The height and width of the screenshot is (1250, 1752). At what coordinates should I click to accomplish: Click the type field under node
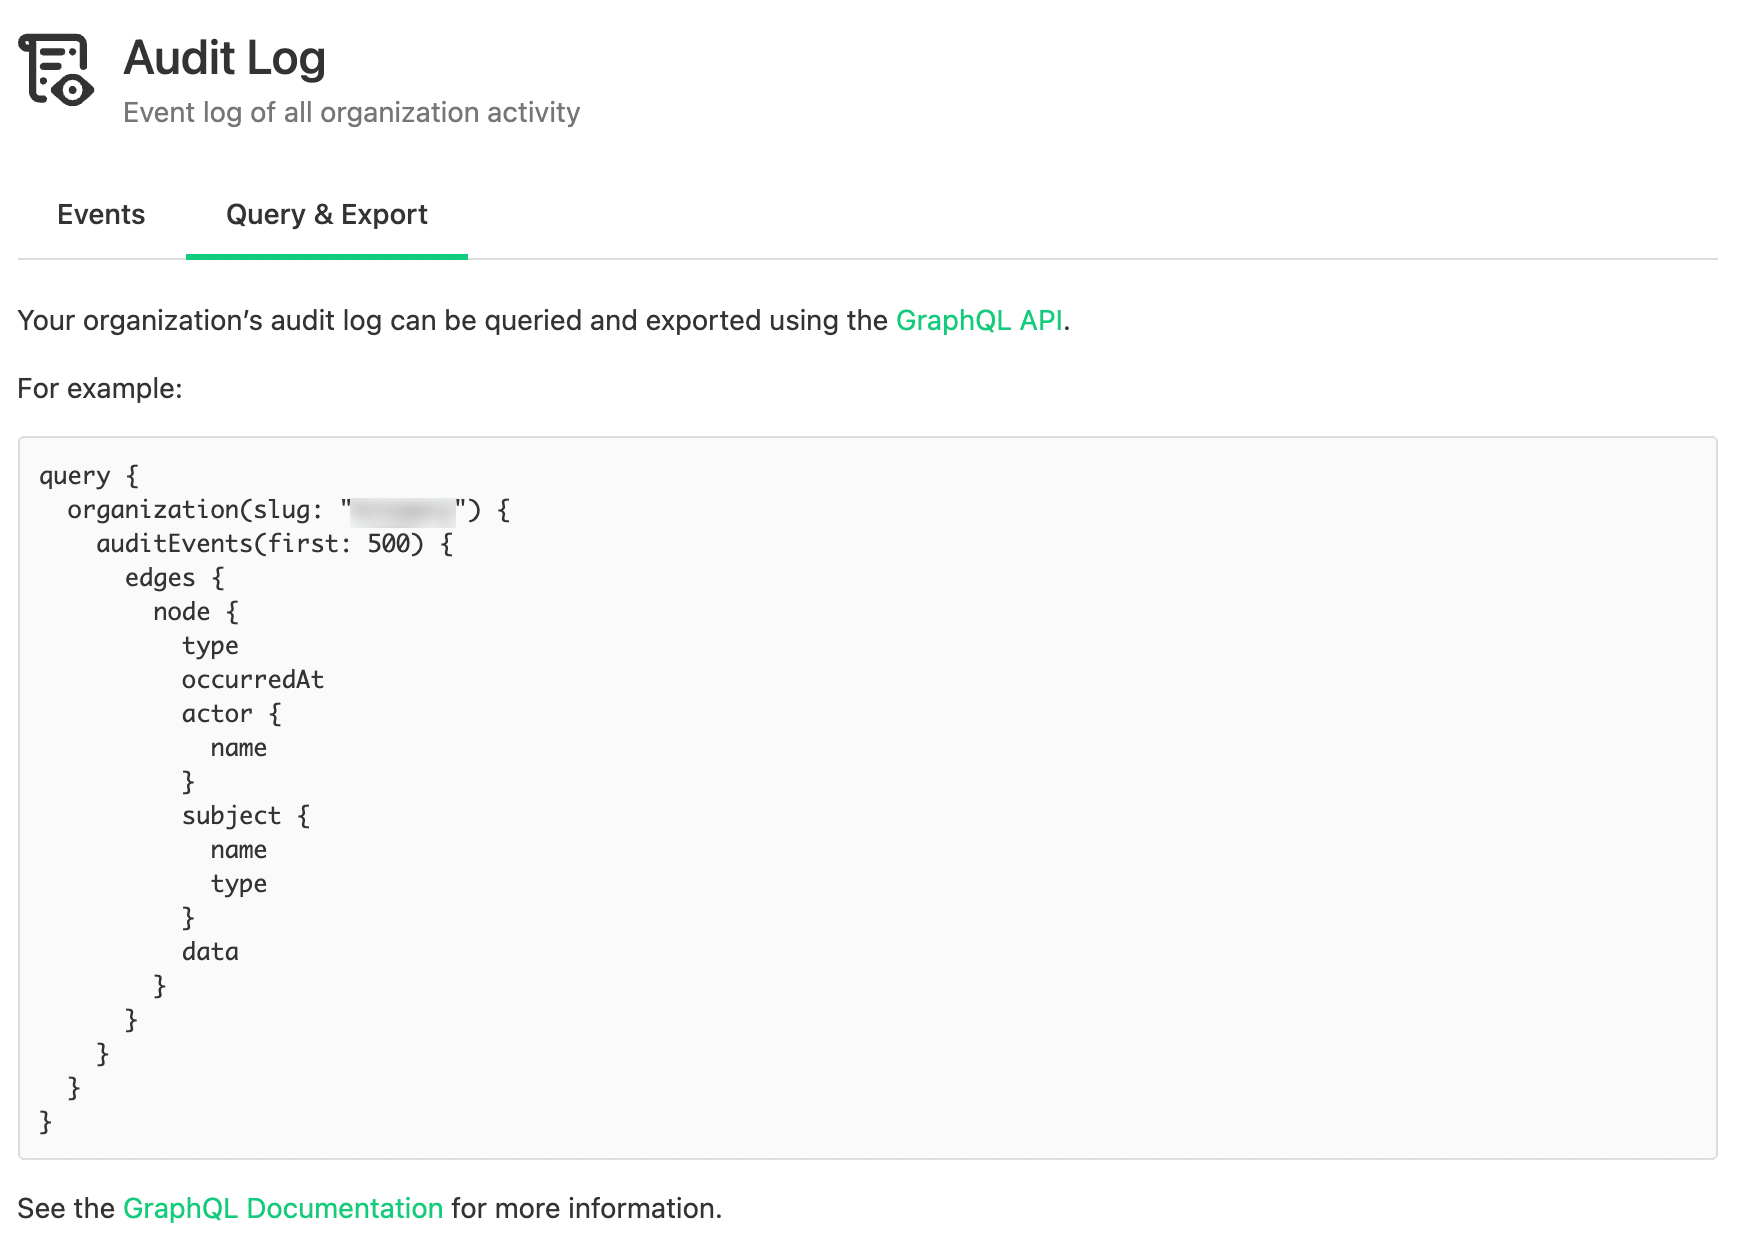coord(209,645)
